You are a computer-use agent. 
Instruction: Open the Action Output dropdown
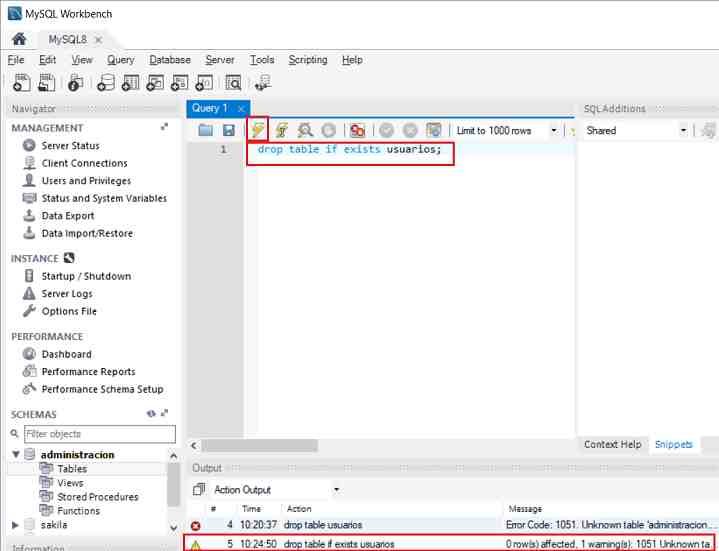pos(336,490)
